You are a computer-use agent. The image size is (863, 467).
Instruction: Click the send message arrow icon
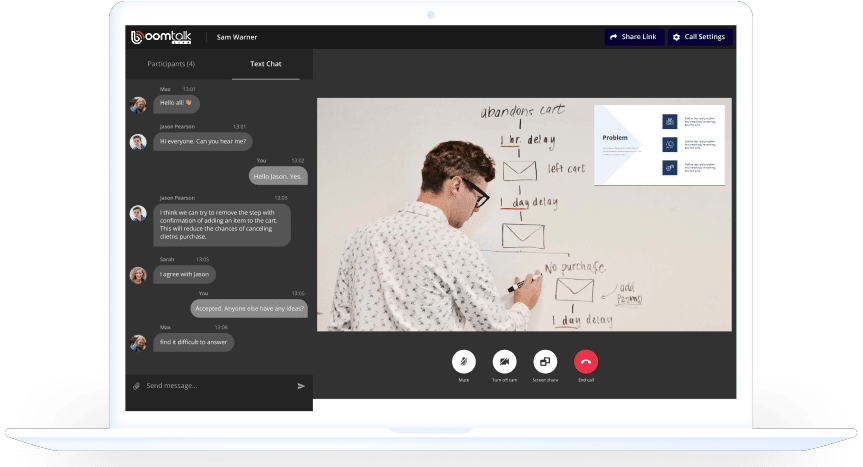coord(301,385)
